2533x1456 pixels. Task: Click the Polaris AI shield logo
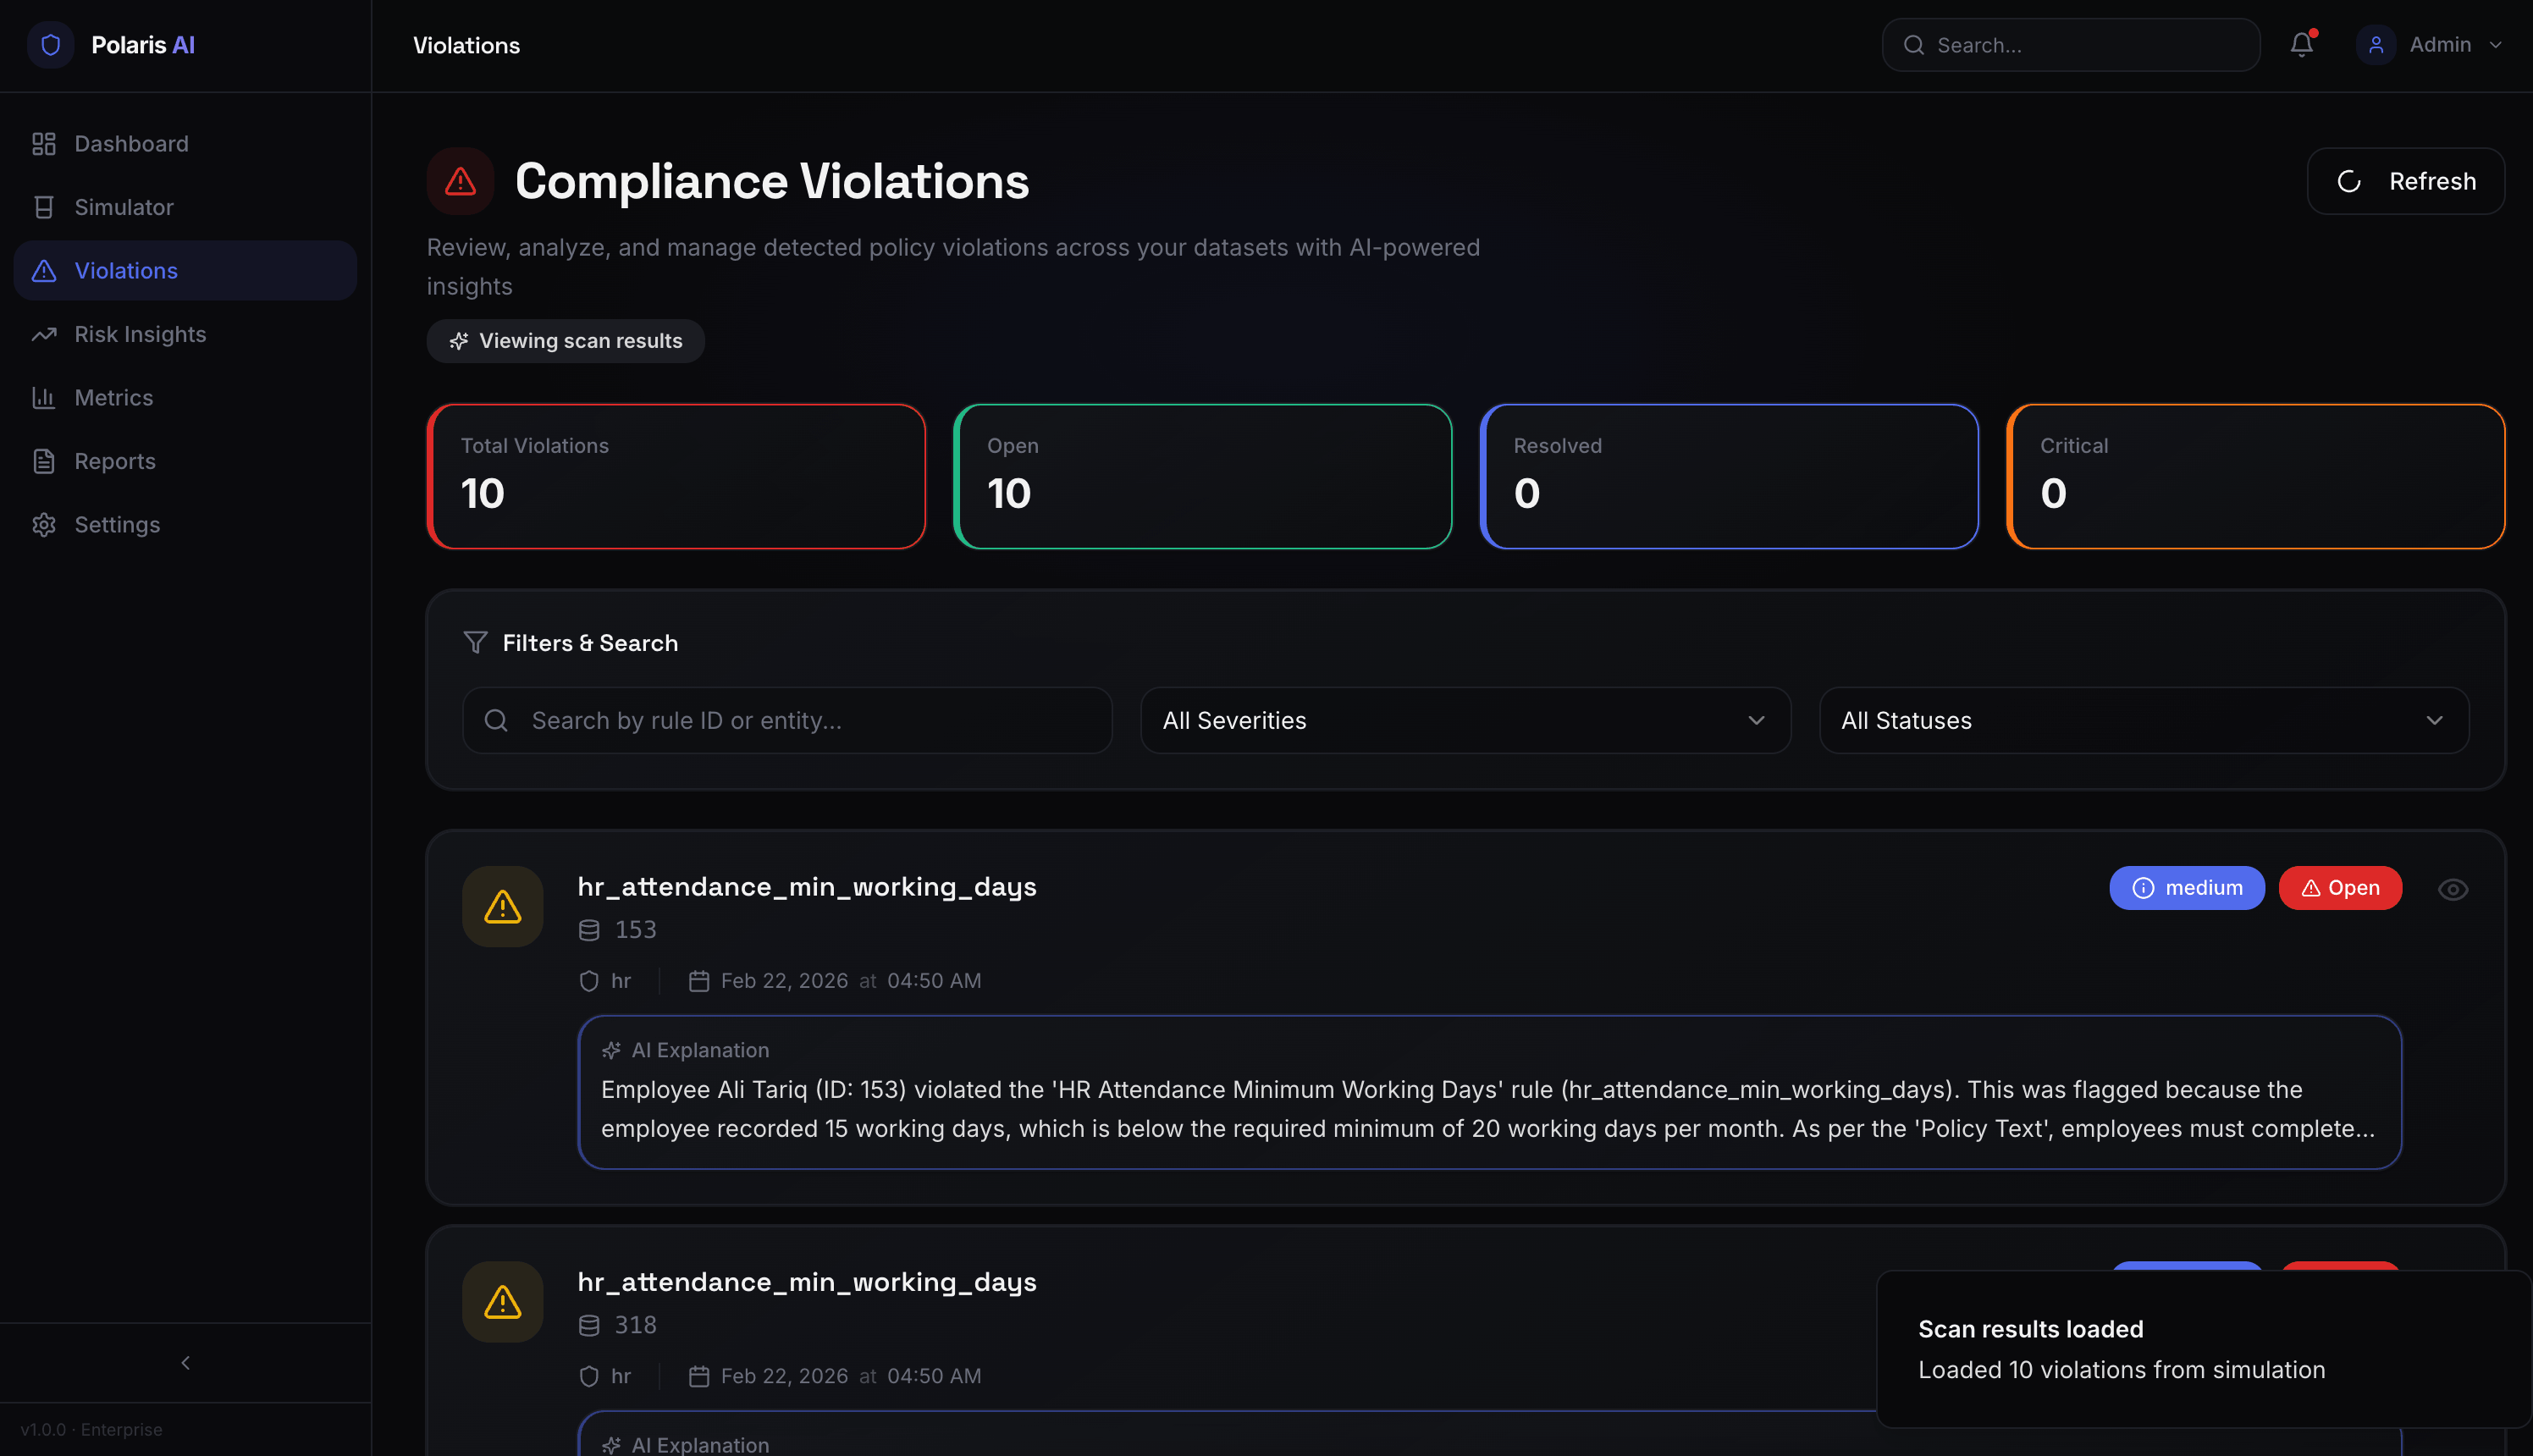[50, 45]
